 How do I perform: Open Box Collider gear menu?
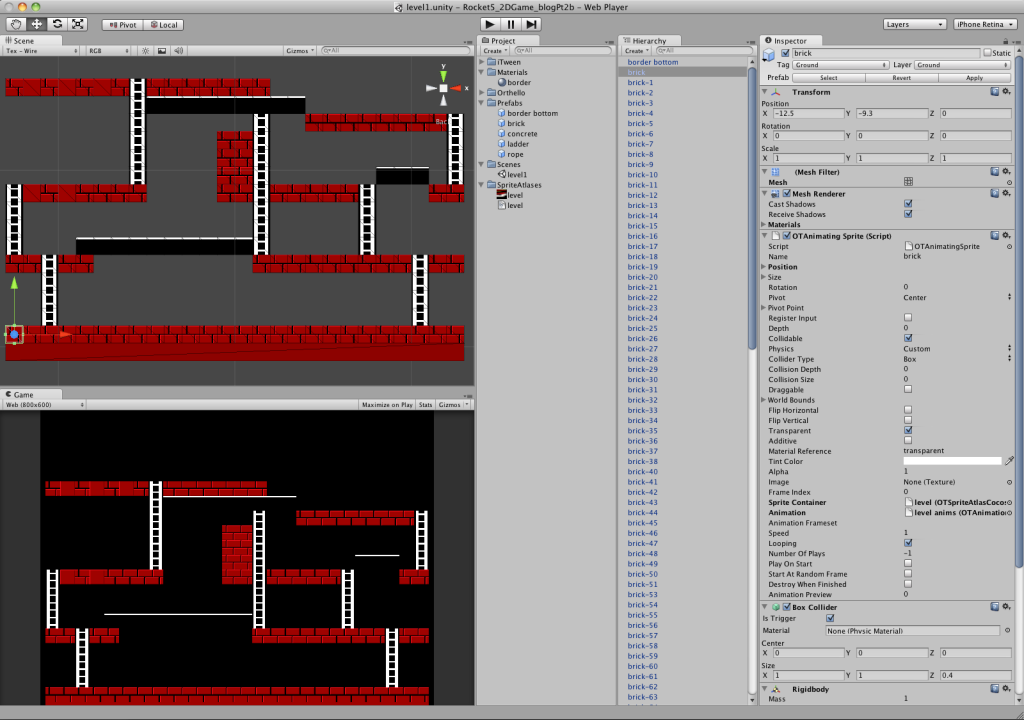[x=1006, y=607]
